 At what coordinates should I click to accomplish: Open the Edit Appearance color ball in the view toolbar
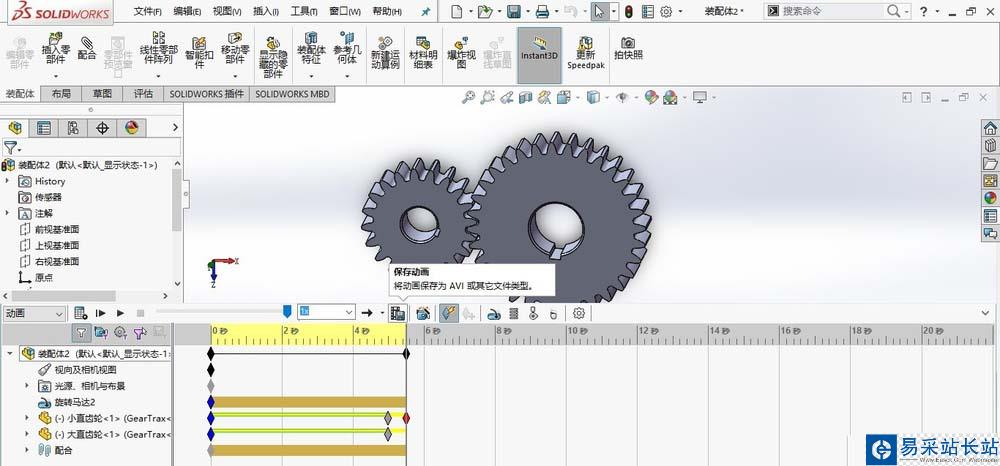(651, 98)
